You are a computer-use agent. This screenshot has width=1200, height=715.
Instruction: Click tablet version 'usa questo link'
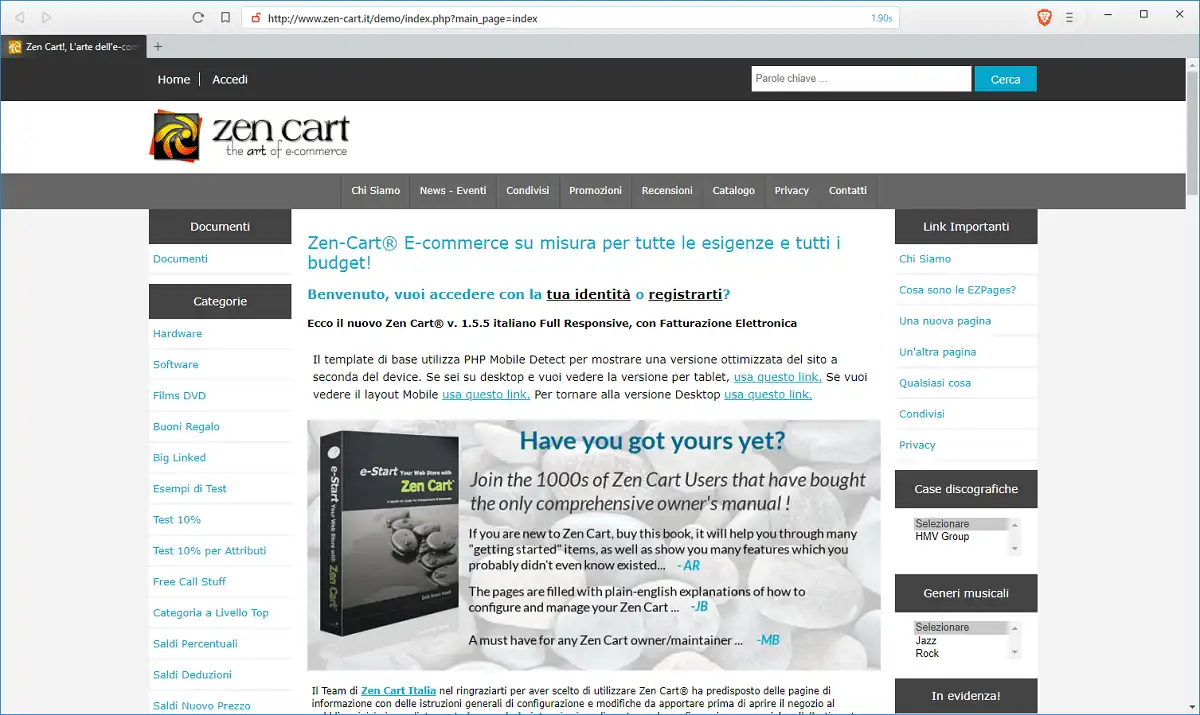pyautogui.click(x=777, y=377)
